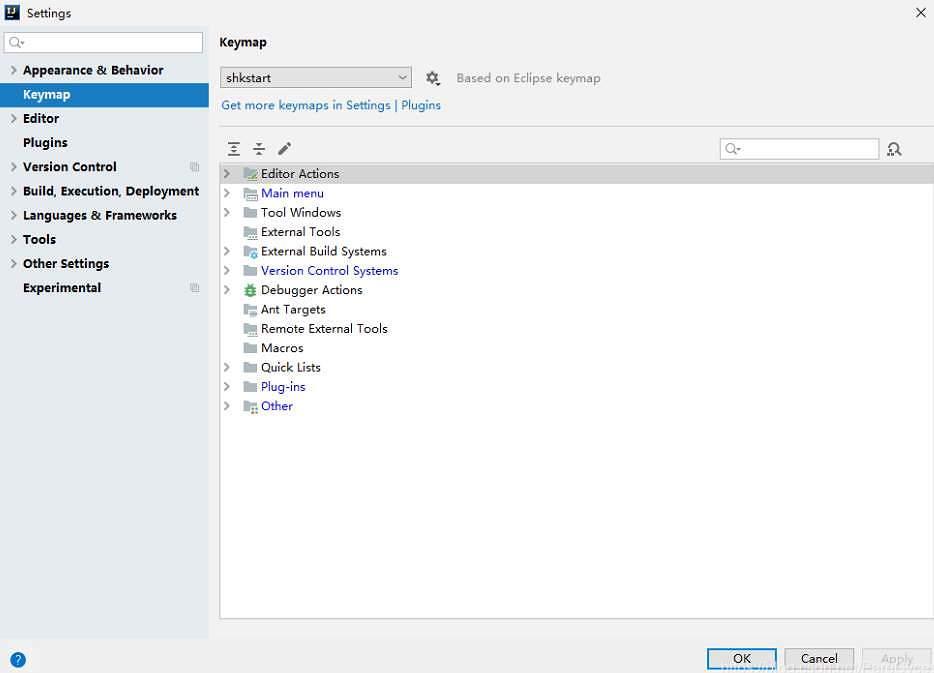Click Find Actions by Shortcut icon
The width and height of the screenshot is (934, 673).
[x=894, y=149]
